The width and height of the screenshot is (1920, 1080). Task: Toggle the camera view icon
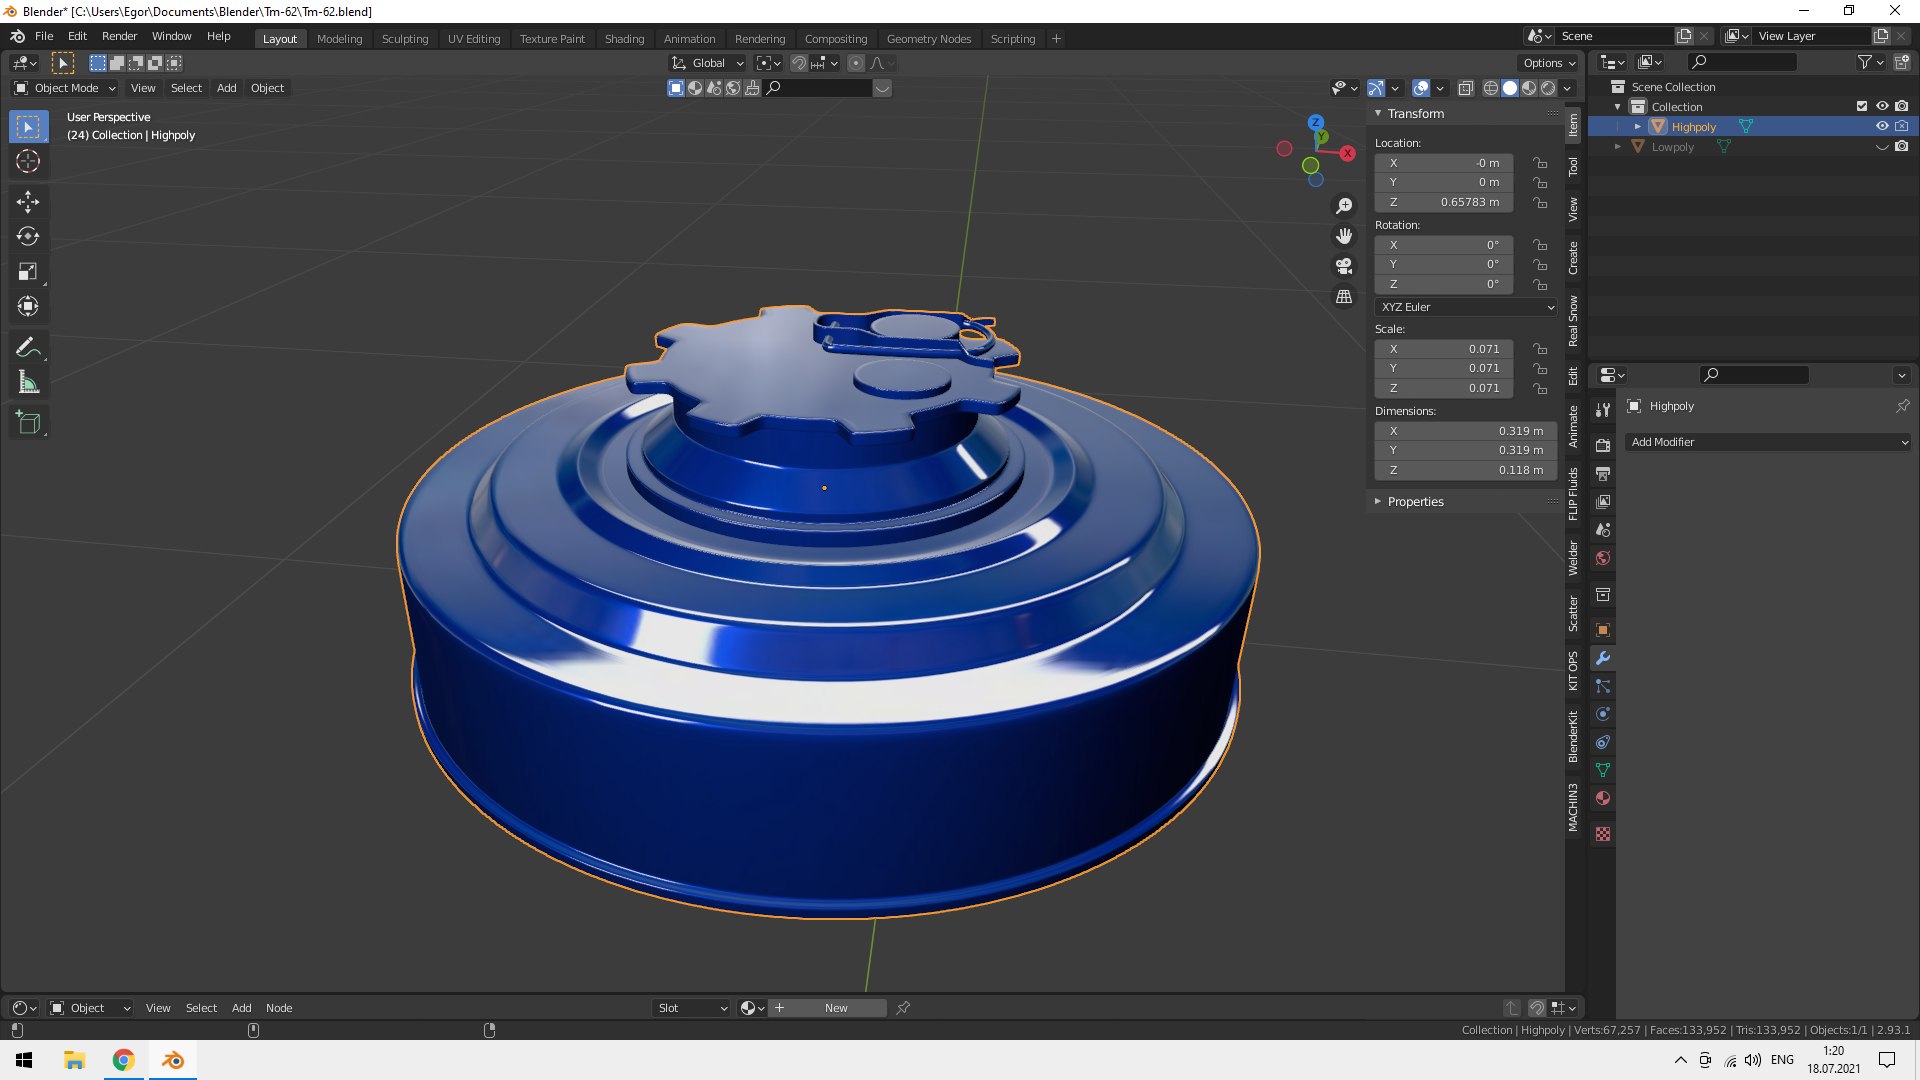(x=1344, y=266)
